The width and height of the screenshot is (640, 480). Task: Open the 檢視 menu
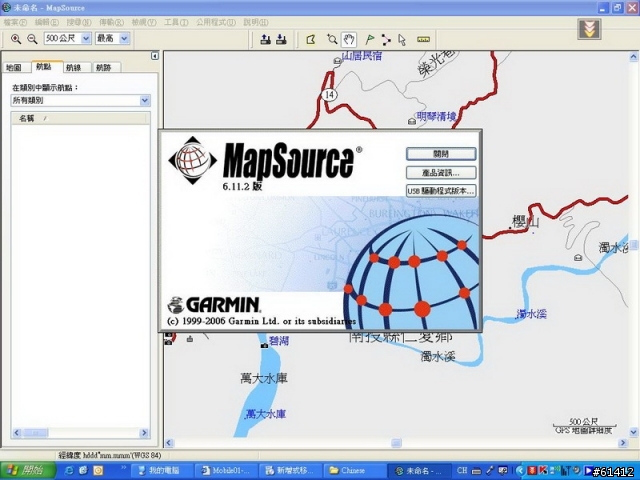[x=144, y=22]
